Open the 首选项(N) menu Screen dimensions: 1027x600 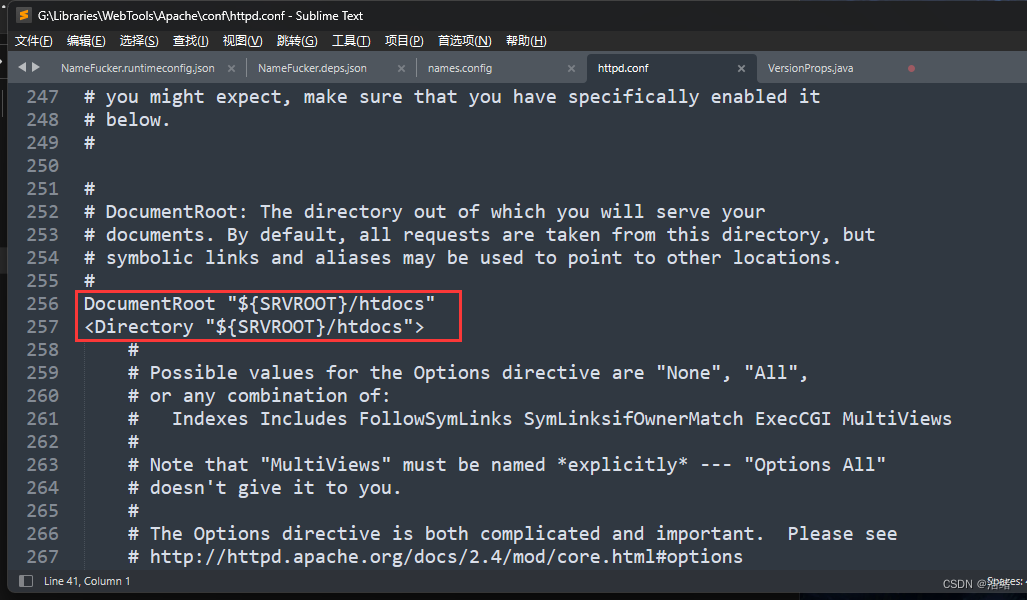(x=465, y=41)
